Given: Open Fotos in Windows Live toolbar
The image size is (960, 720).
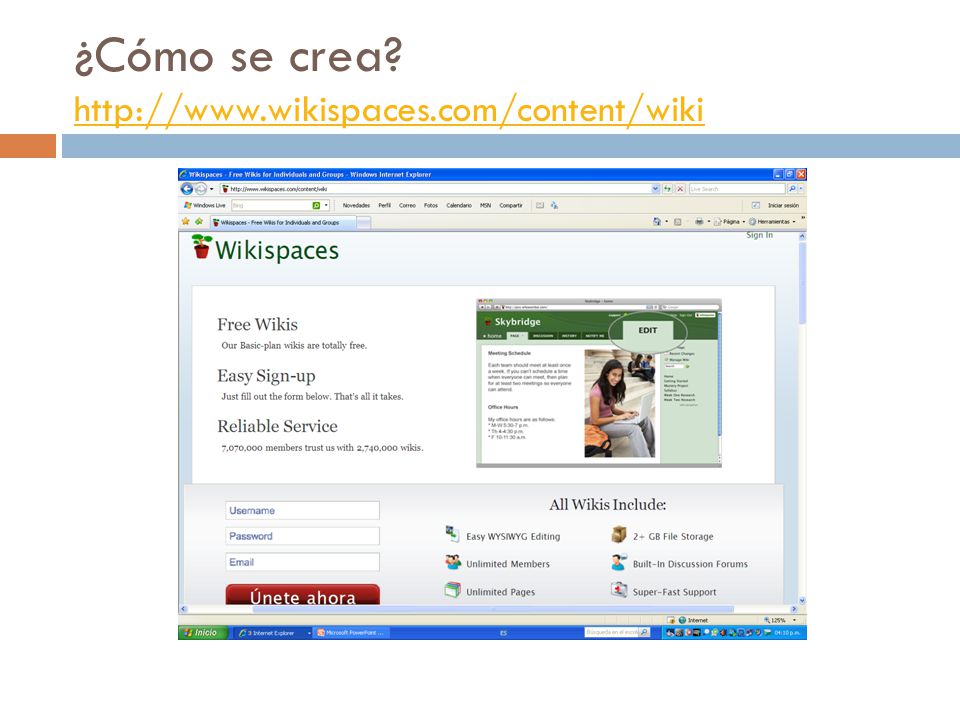Looking at the screenshot, I should 431,206.
